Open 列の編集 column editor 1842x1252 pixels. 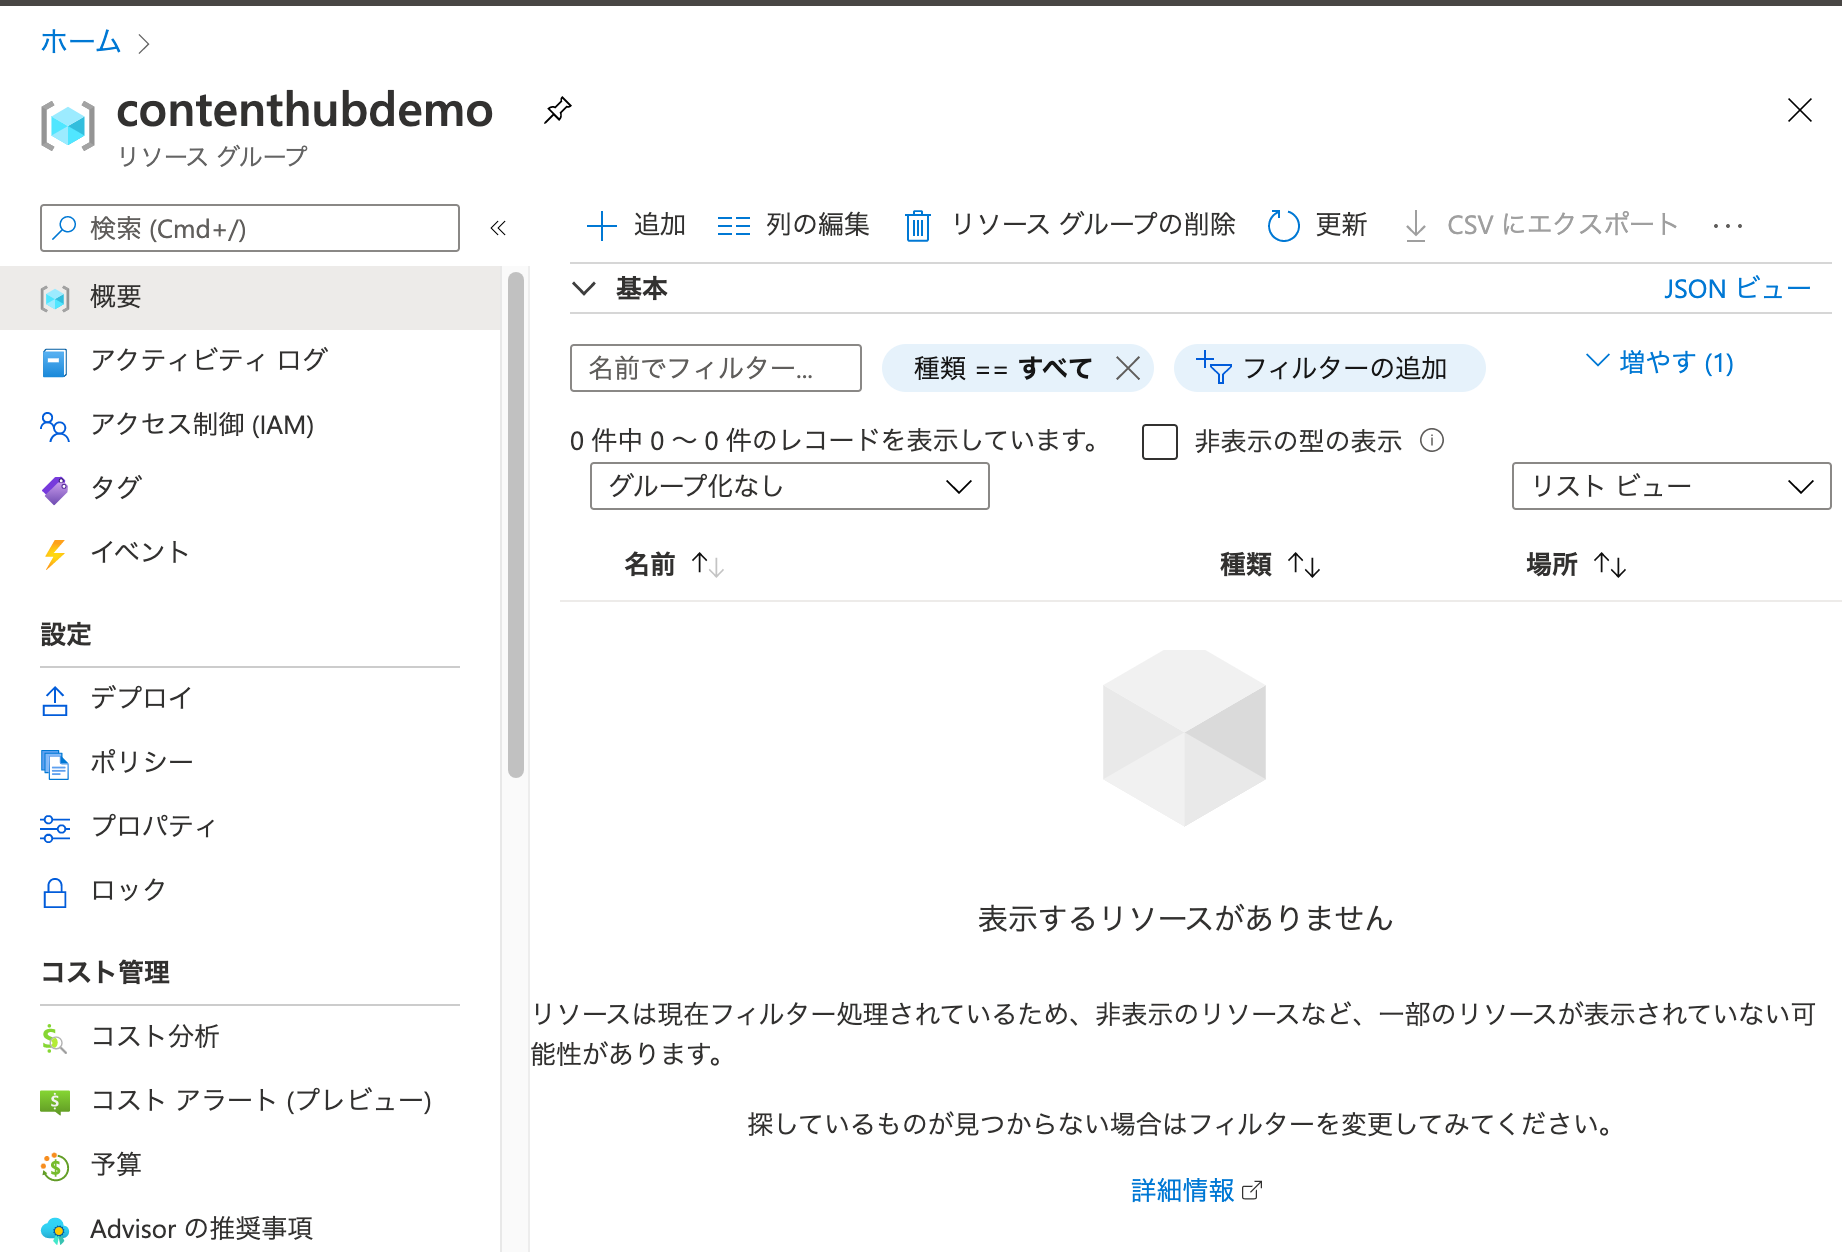click(793, 225)
